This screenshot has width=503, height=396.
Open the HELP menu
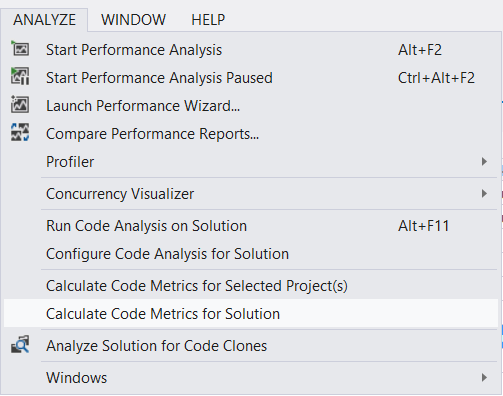208,20
